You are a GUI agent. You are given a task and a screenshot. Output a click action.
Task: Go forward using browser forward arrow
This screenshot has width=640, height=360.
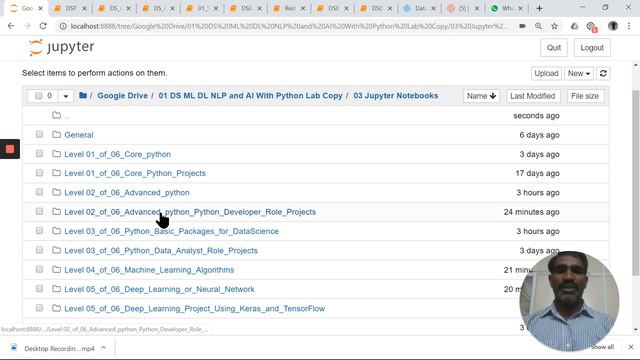27,26
